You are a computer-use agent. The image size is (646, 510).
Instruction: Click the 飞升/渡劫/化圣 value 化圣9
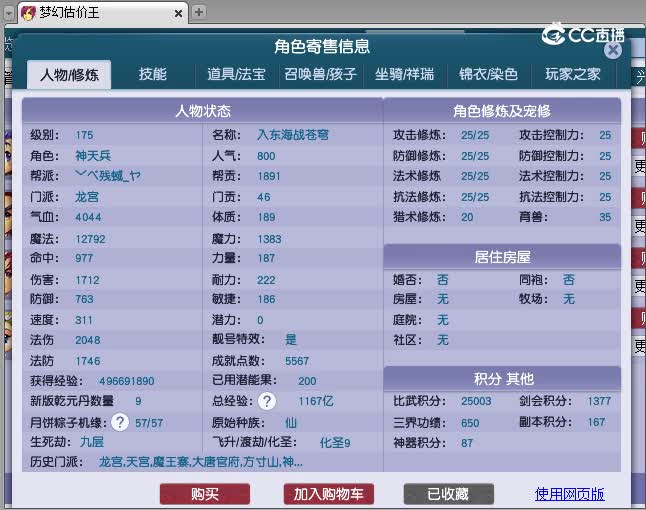335,443
